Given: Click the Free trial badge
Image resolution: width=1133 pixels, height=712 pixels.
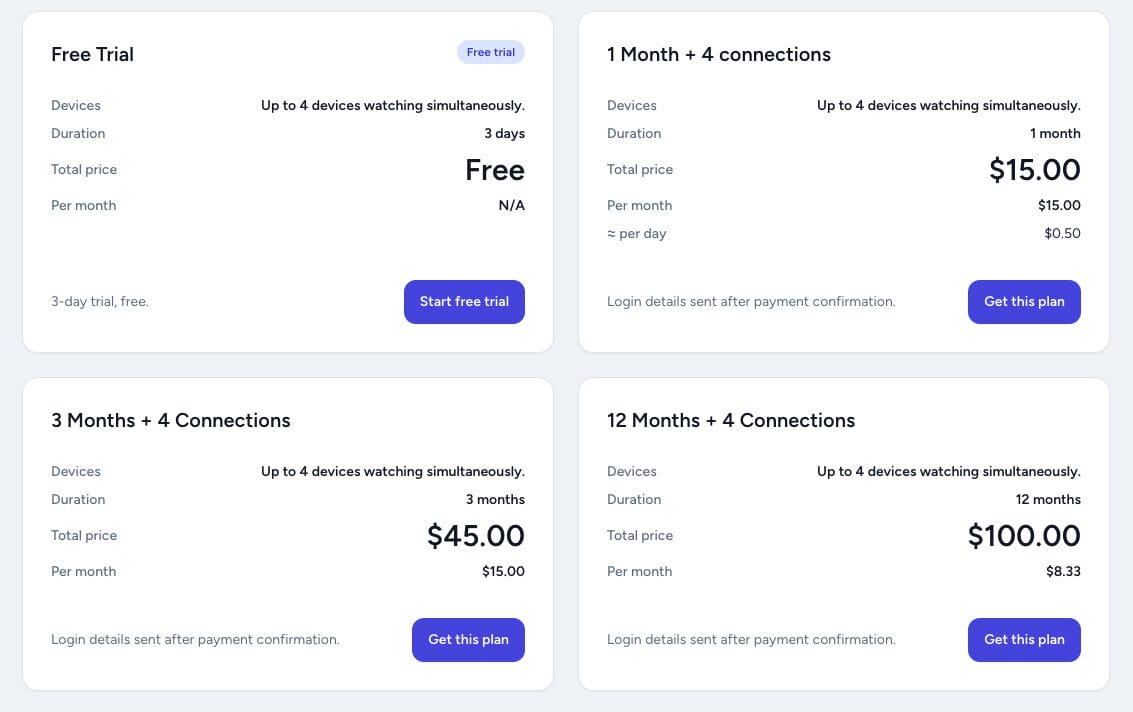Looking at the screenshot, I should (490, 51).
